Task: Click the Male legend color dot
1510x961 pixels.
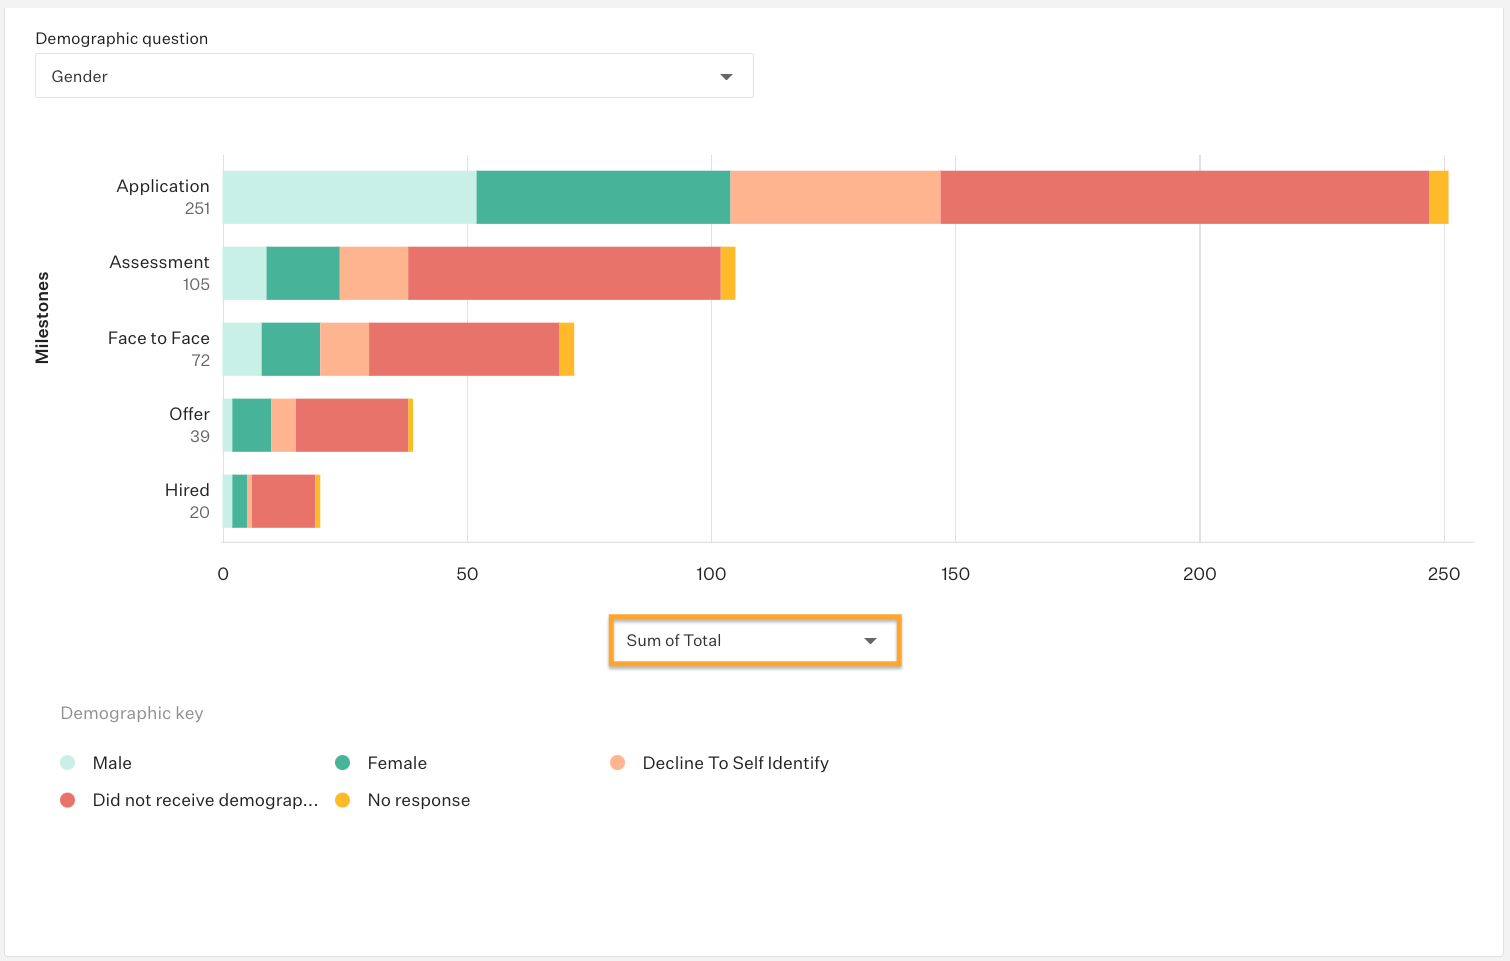Action: pos(67,762)
